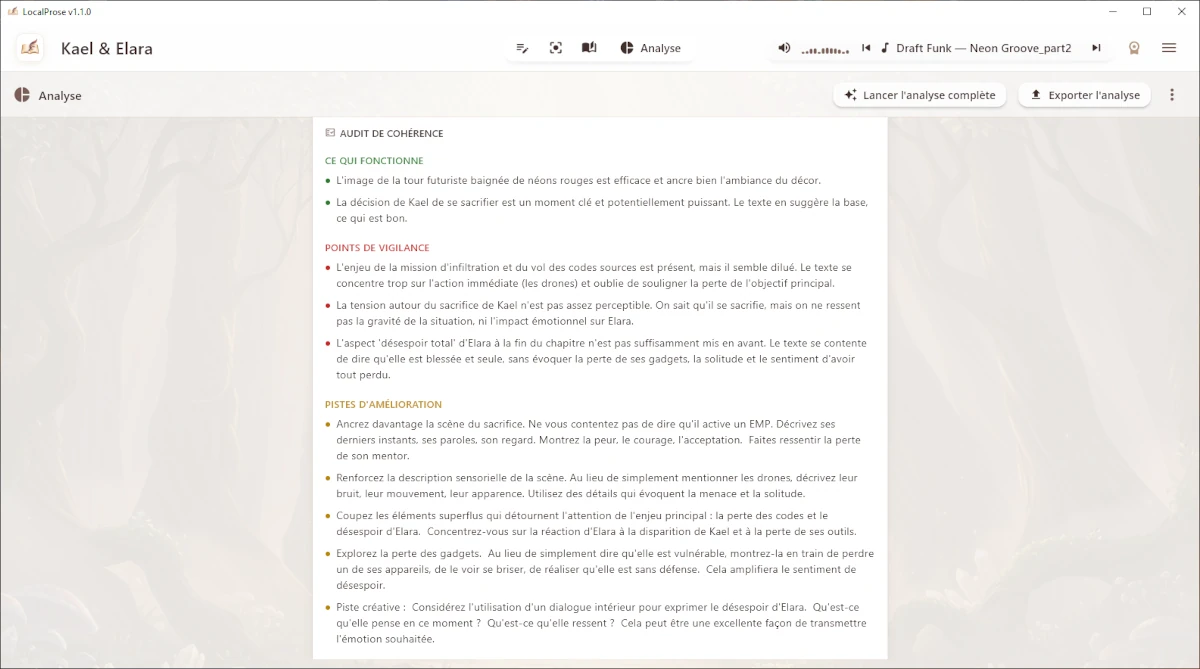Open the book and codex icon
Viewport: 1200px width, 669px height.
coord(589,48)
